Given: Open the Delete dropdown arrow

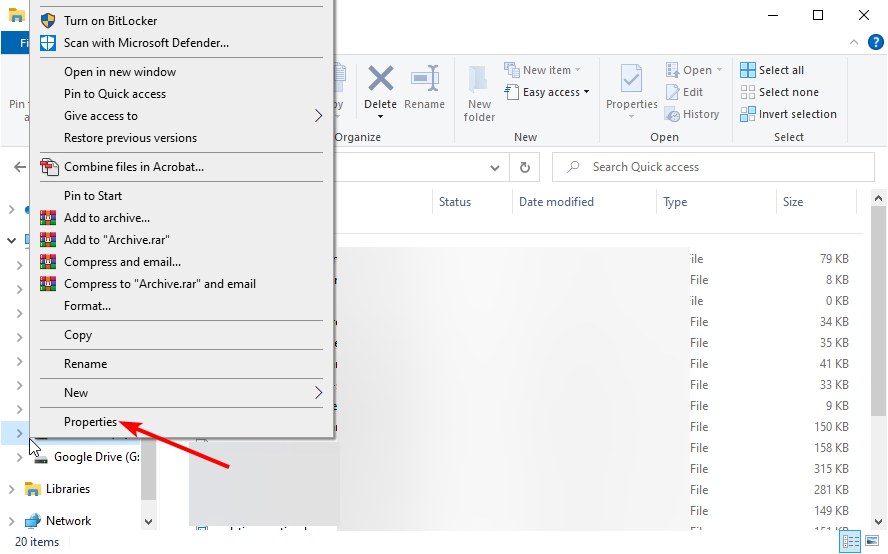Looking at the screenshot, I should coord(381,117).
